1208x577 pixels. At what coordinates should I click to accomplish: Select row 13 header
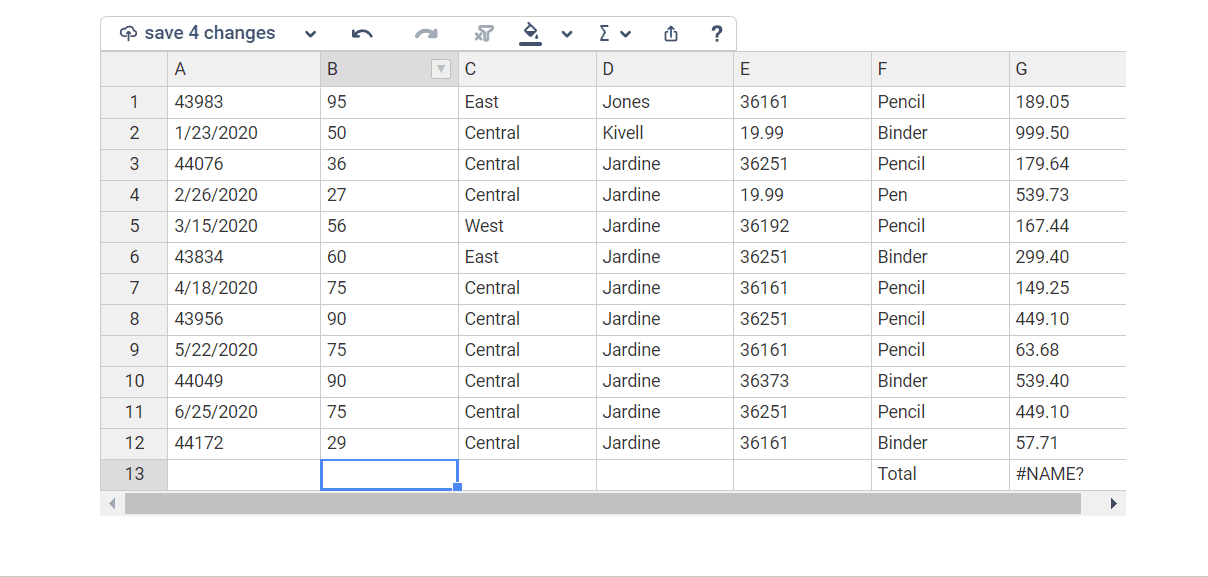tap(134, 473)
